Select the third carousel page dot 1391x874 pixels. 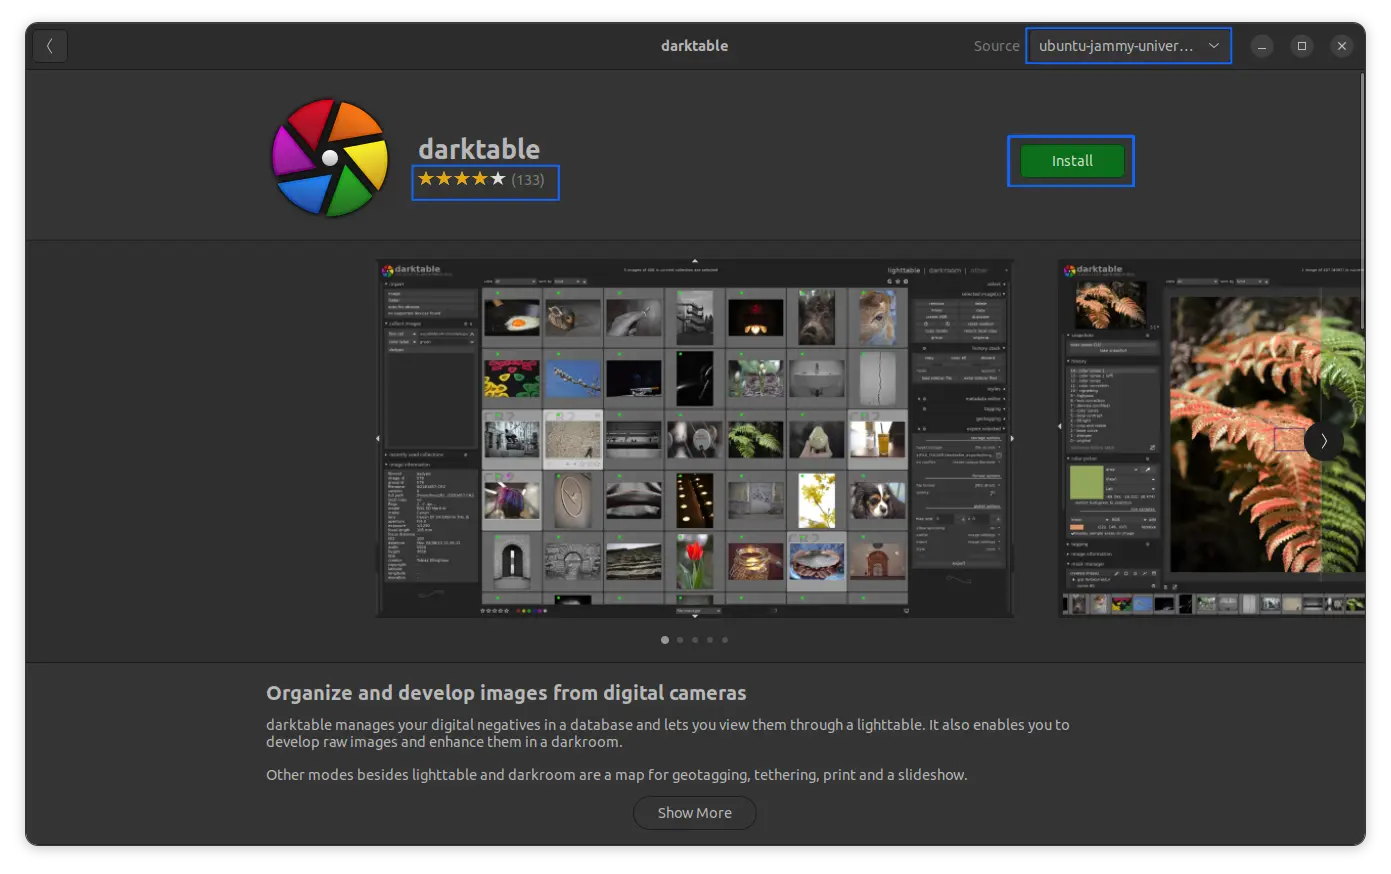coord(695,640)
